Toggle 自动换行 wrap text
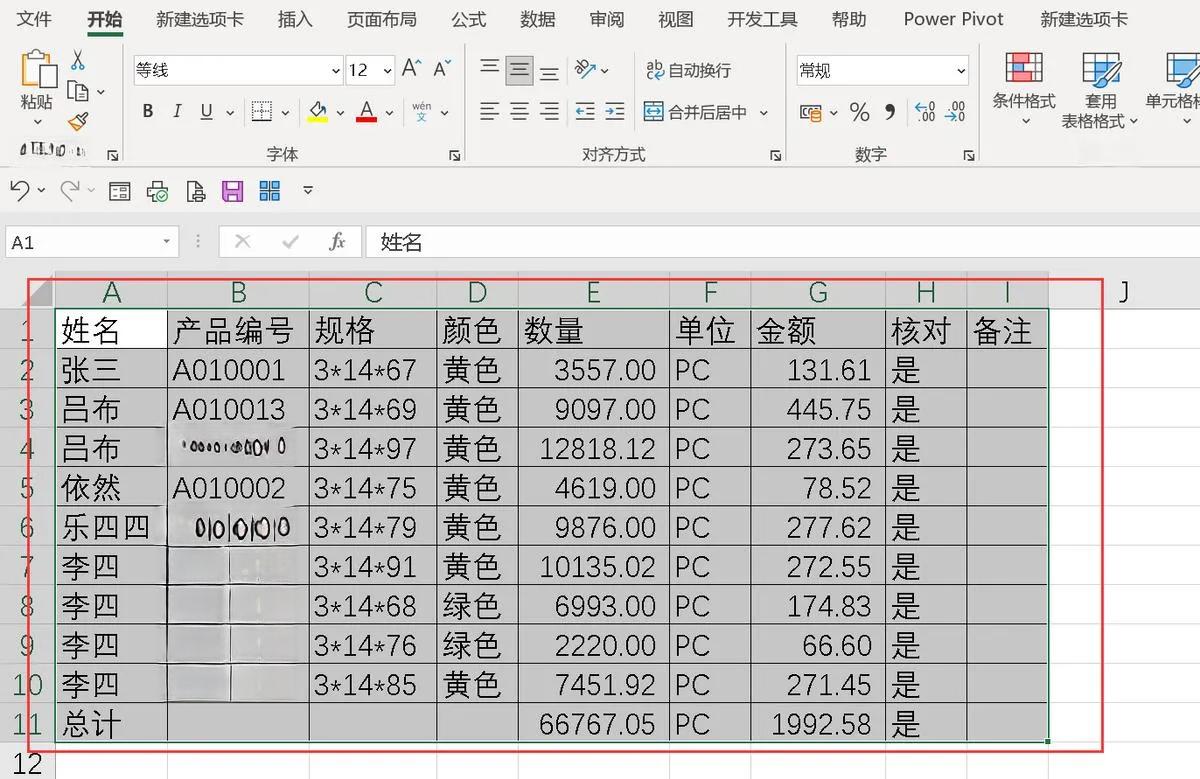This screenshot has width=1200, height=779. click(688, 70)
